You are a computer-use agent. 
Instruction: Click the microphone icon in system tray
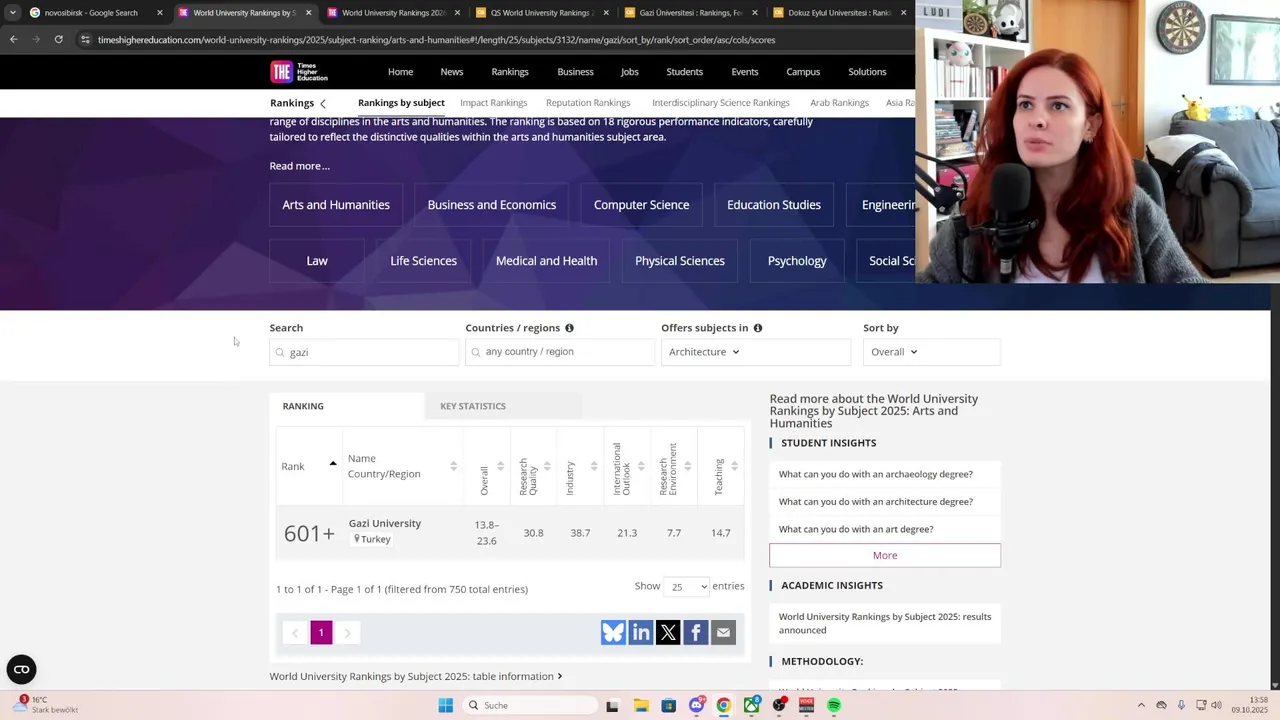(x=1181, y=705)
